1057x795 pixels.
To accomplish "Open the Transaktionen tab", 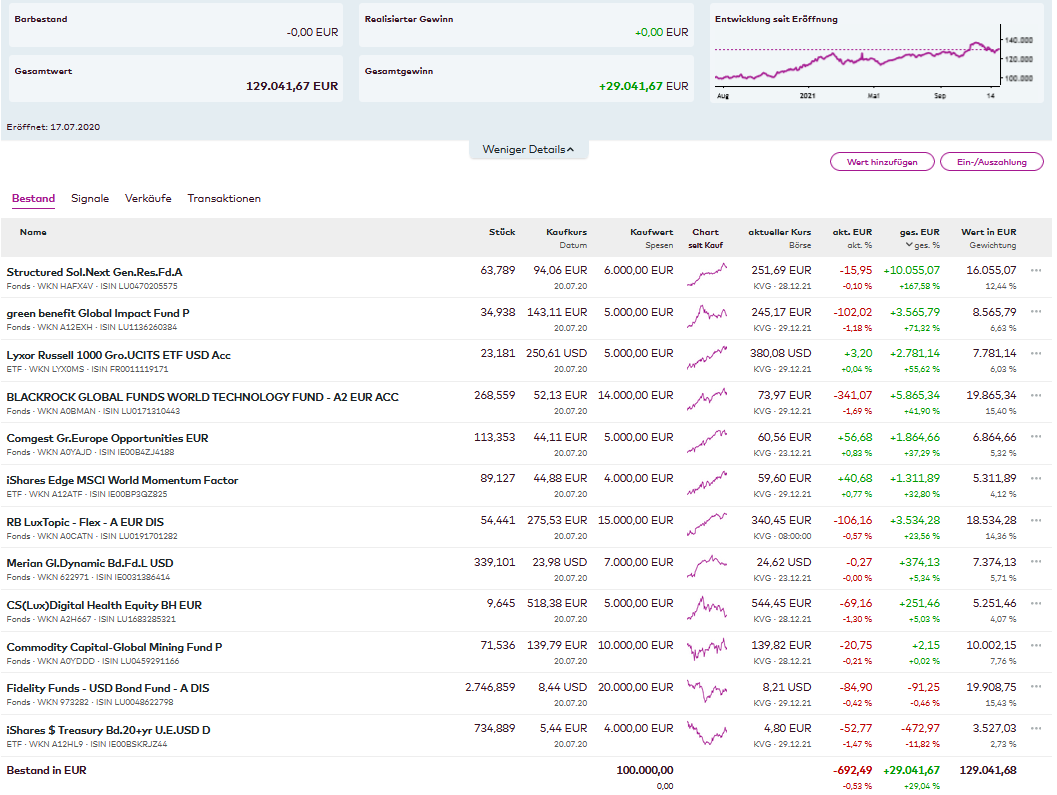I will coord(224,199).
